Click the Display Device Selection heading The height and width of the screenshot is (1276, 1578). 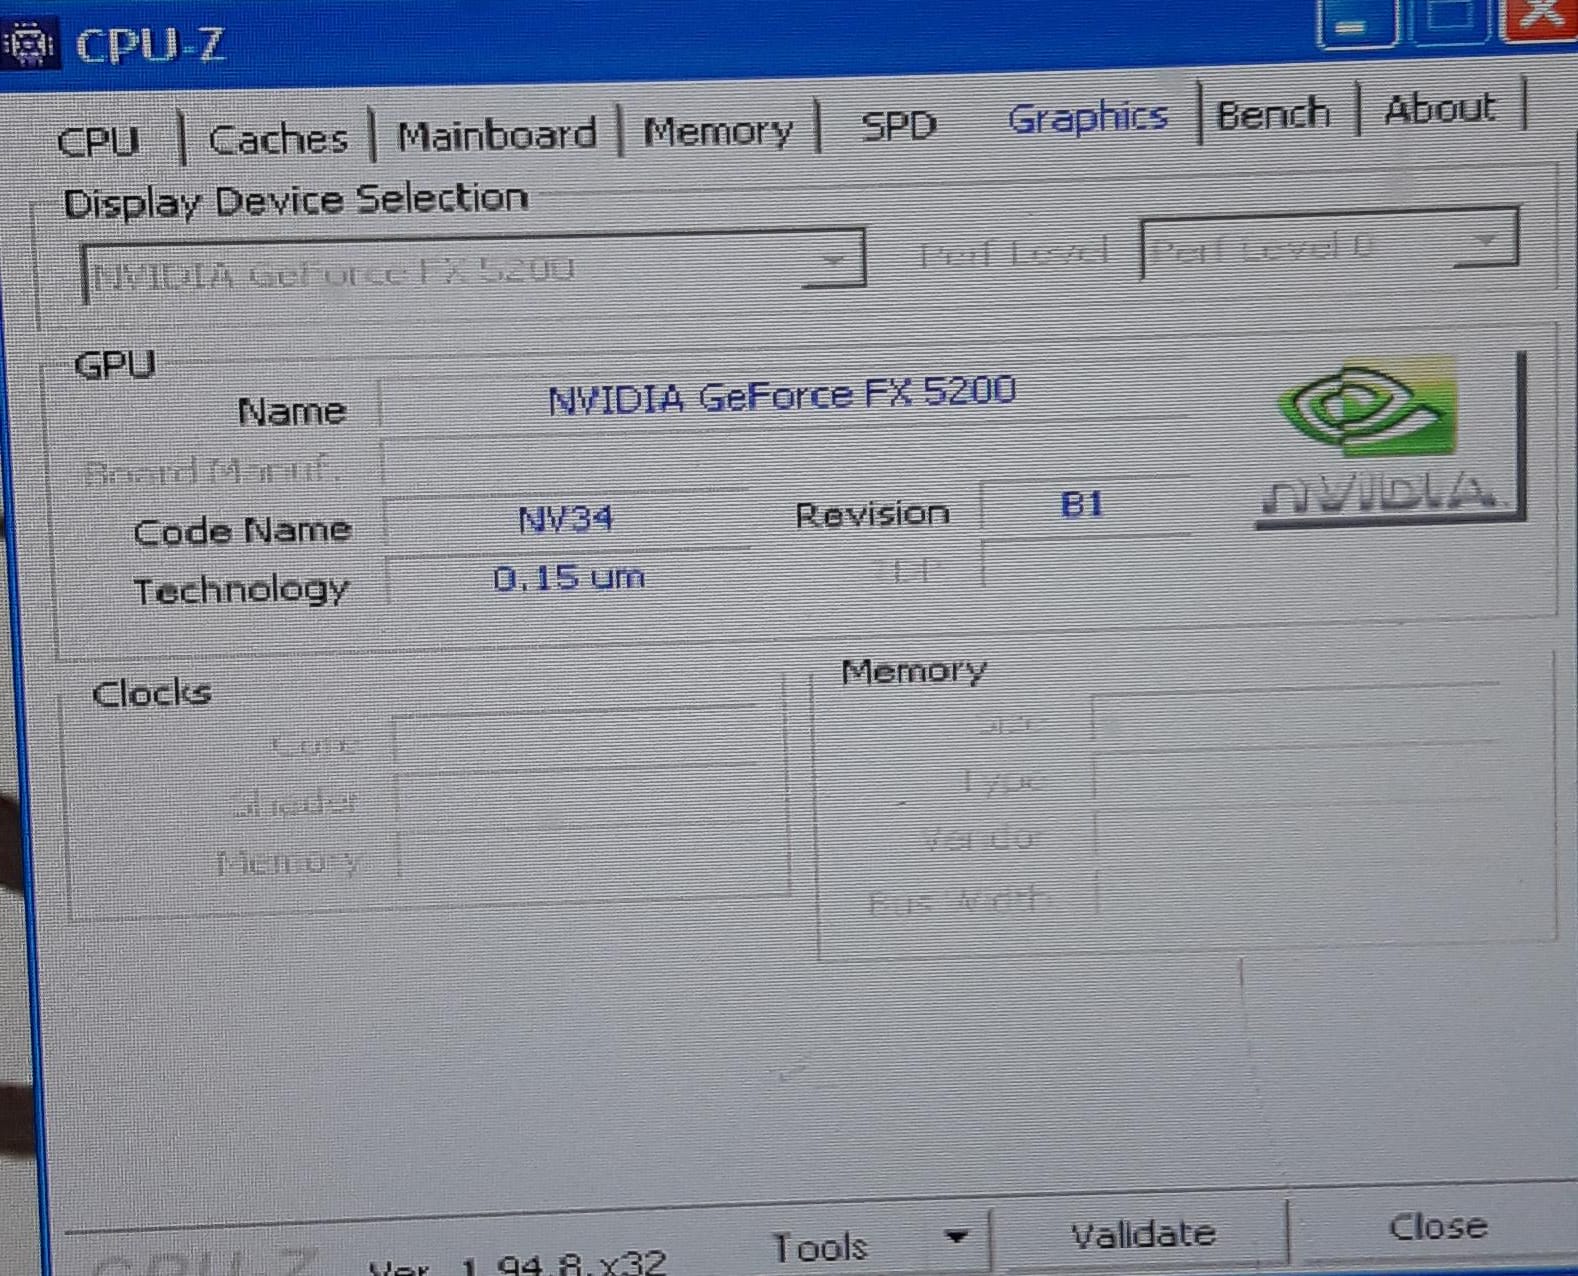click(296, 200)
